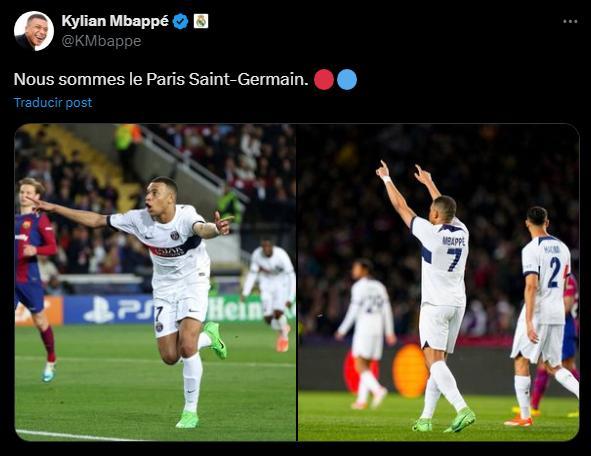Click the MBAPPE name on jersey back
The image size is (591, 456).
click(x=454, y=240)
